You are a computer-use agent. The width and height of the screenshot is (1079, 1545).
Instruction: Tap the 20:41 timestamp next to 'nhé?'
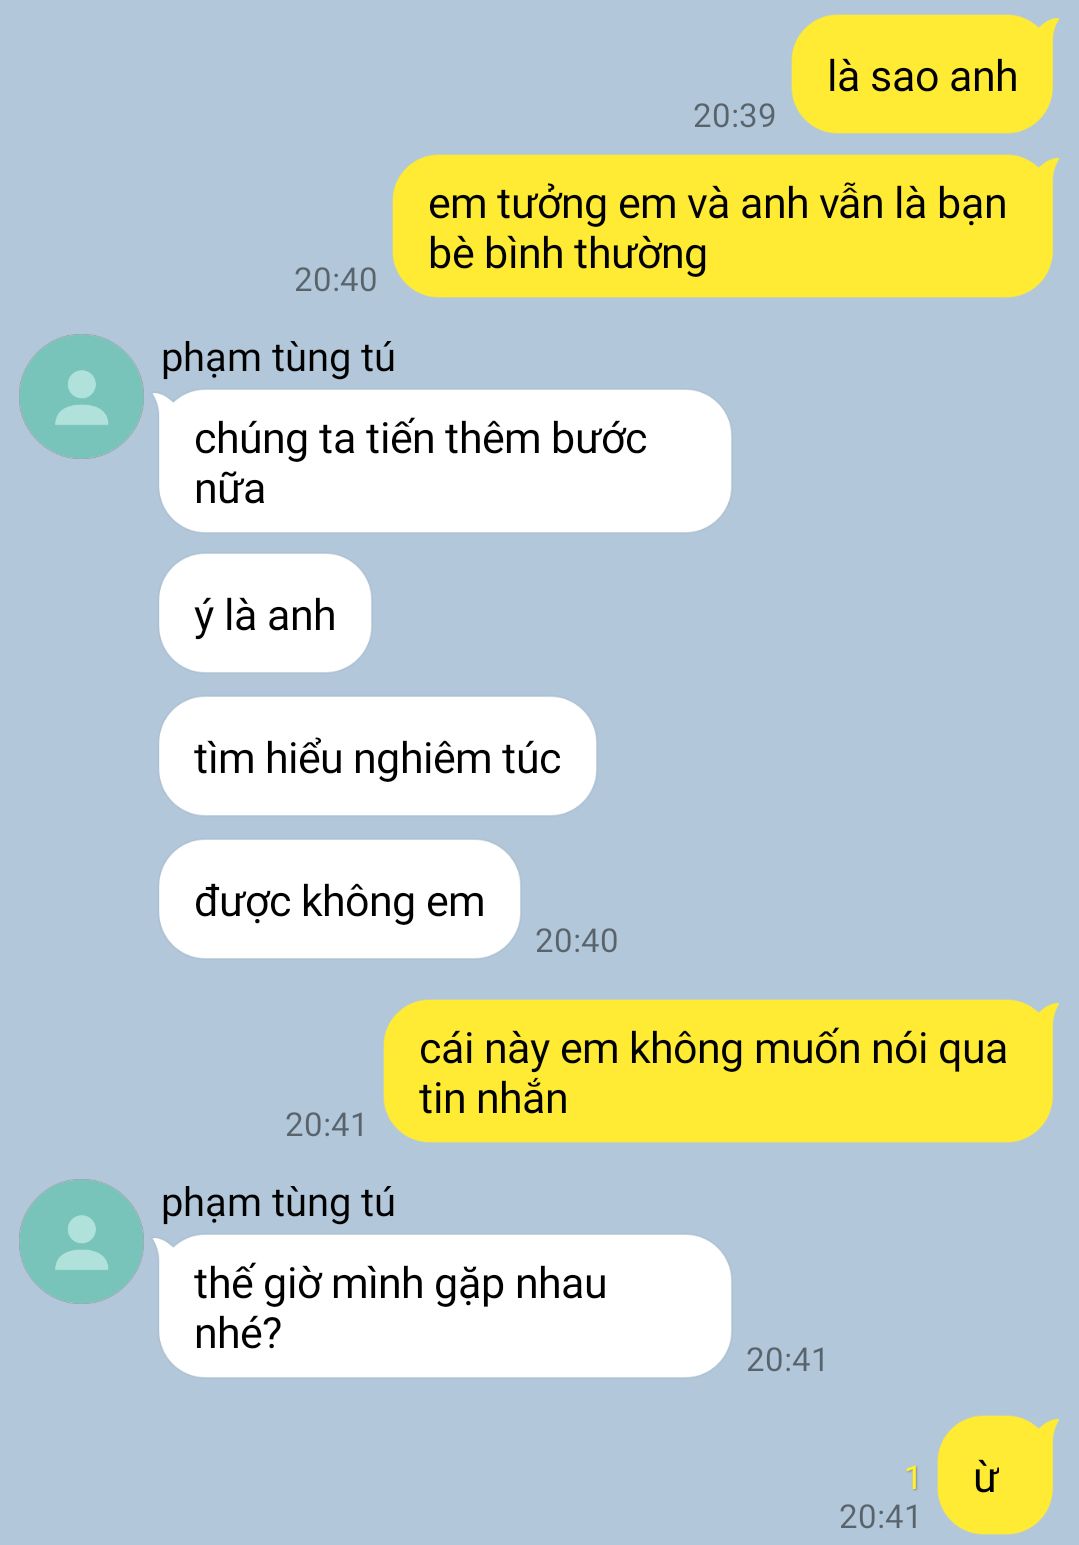click(787, 1360)
